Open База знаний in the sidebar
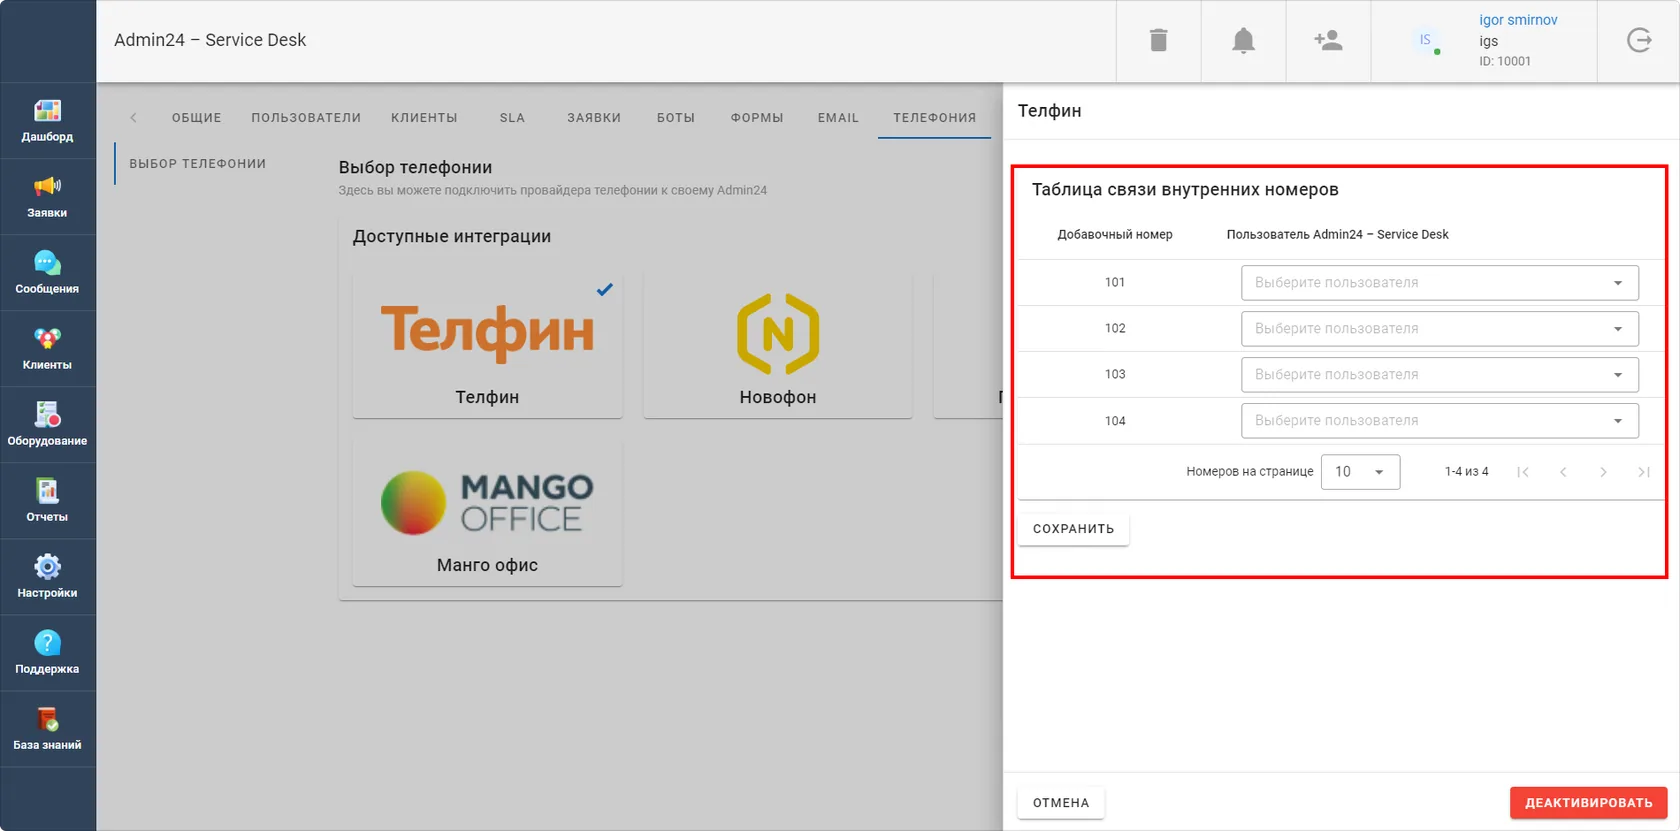 pos(47,729)
